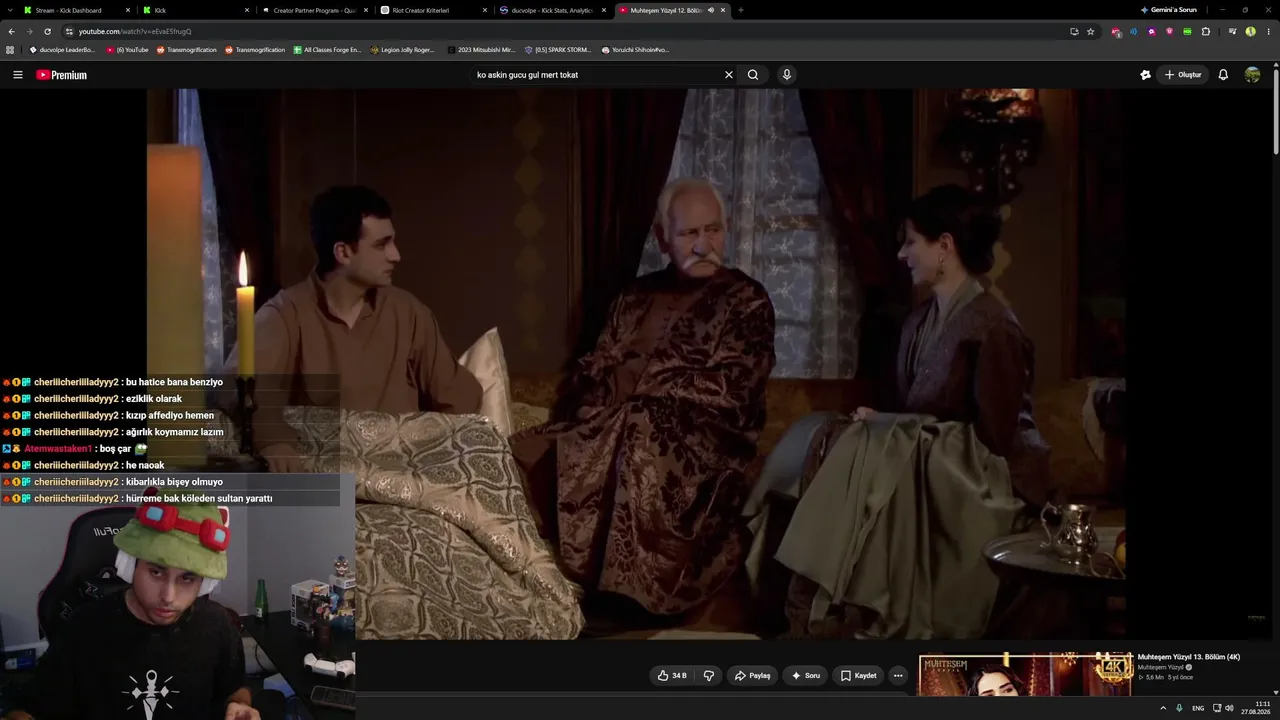The image size is (1280, 720).
Task: Clear the YouTube search query
Action: point(729,75)
